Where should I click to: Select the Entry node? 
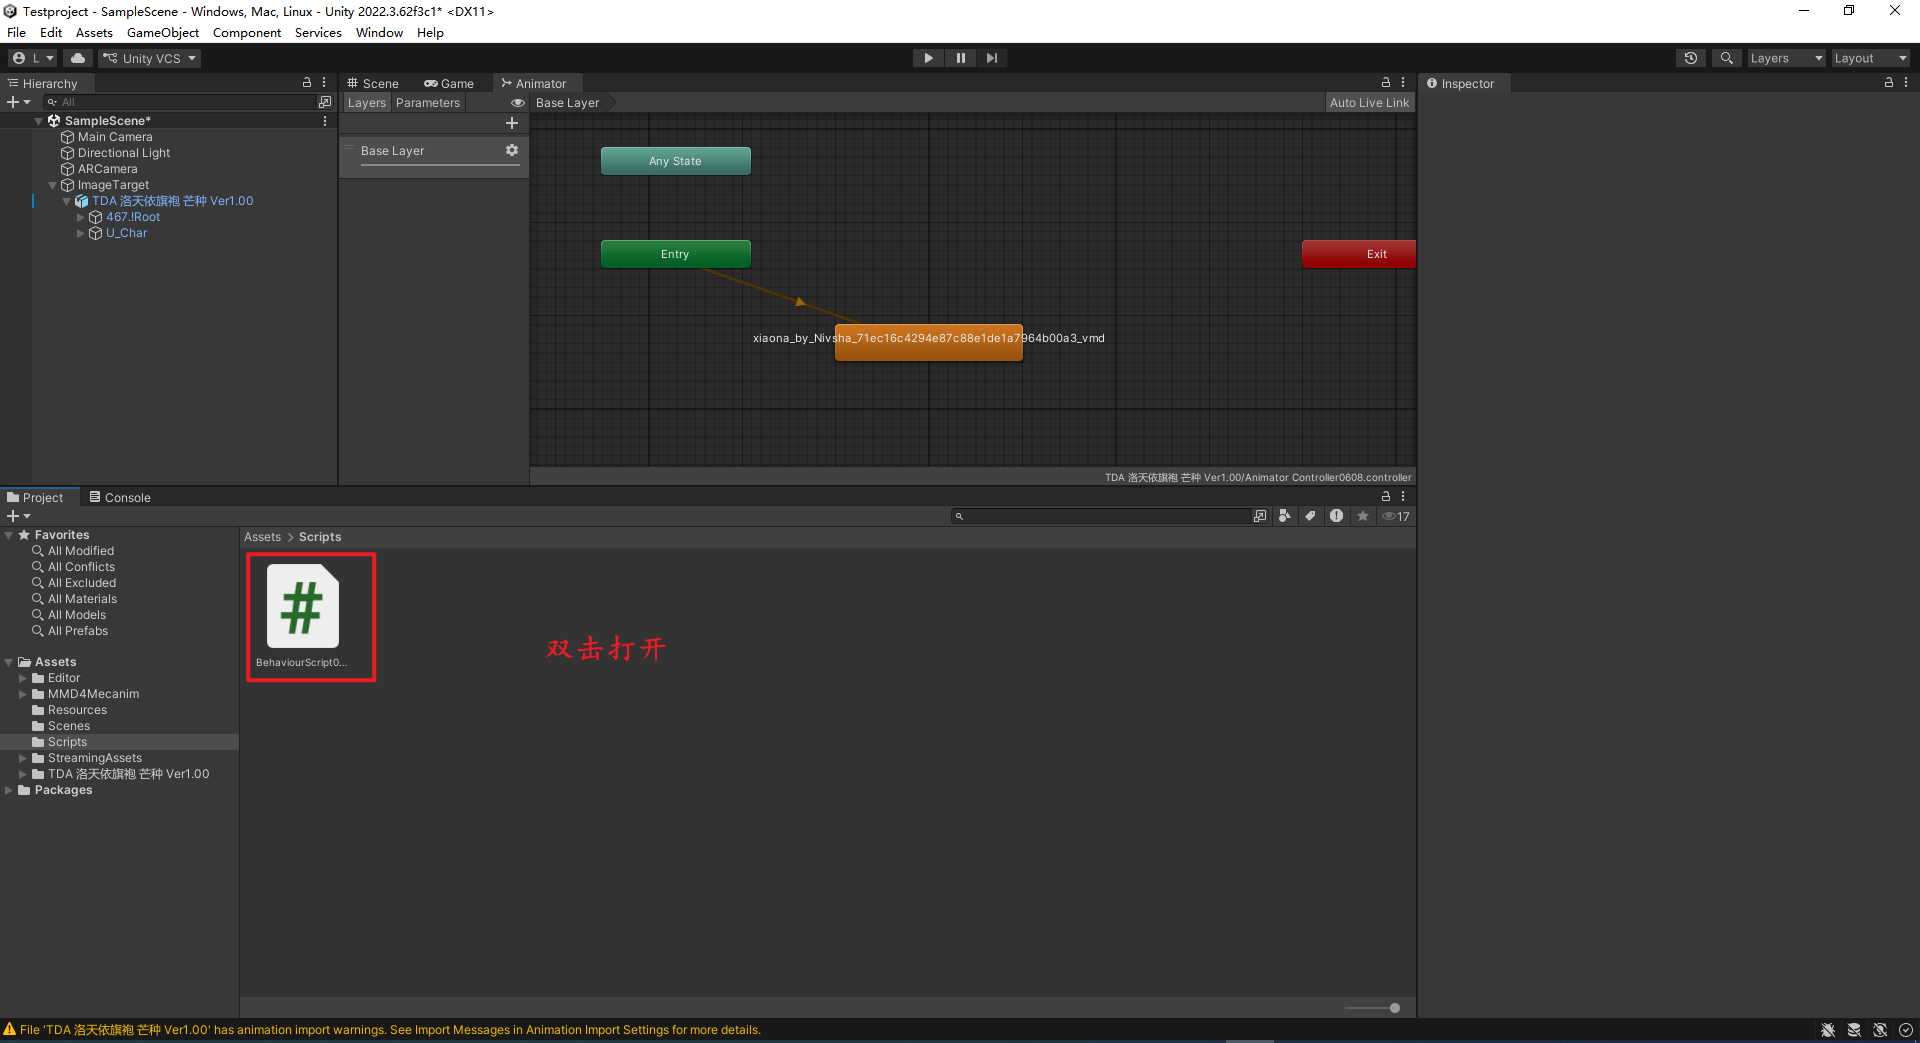(x=675, y=254)
